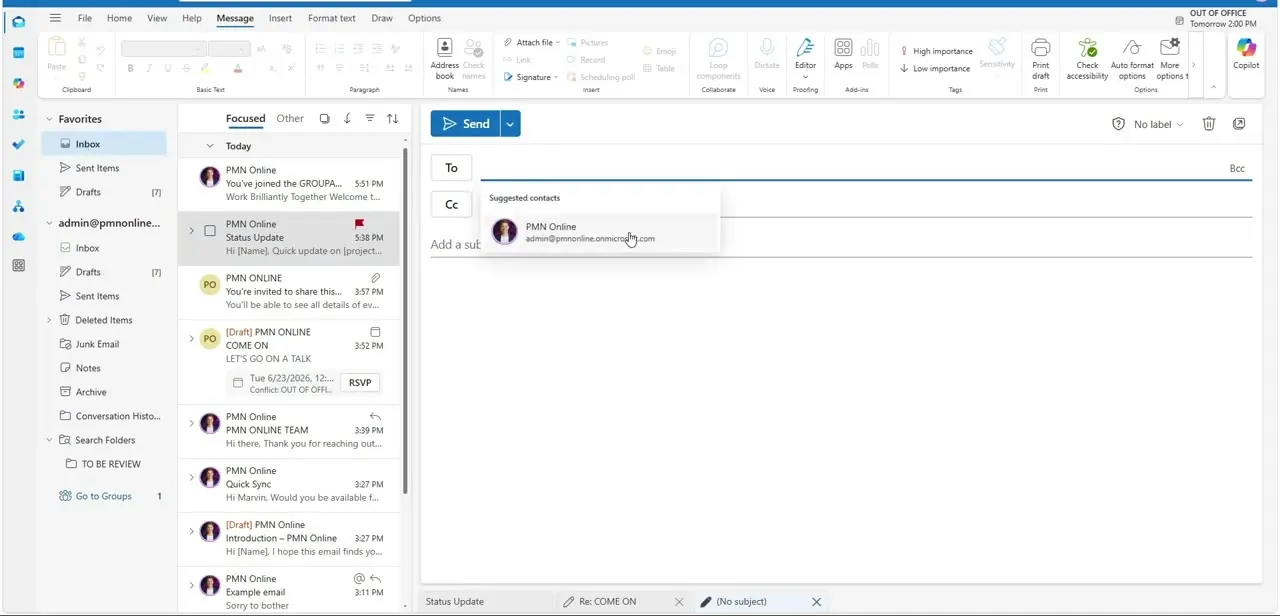The width and height of the screenshot is (1280, 616).
Task: Click Go to Groups link
Action: coord(103,496)
